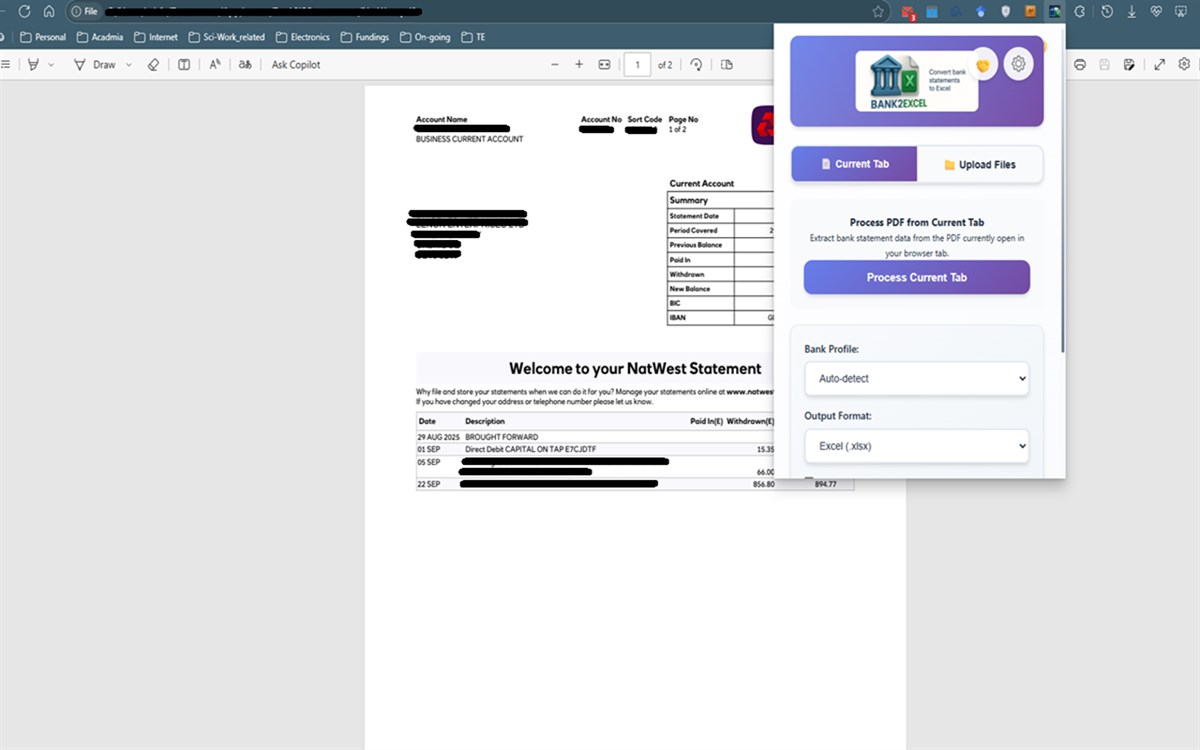Open the Internet bookmarks folder

(x=155, y=37)
